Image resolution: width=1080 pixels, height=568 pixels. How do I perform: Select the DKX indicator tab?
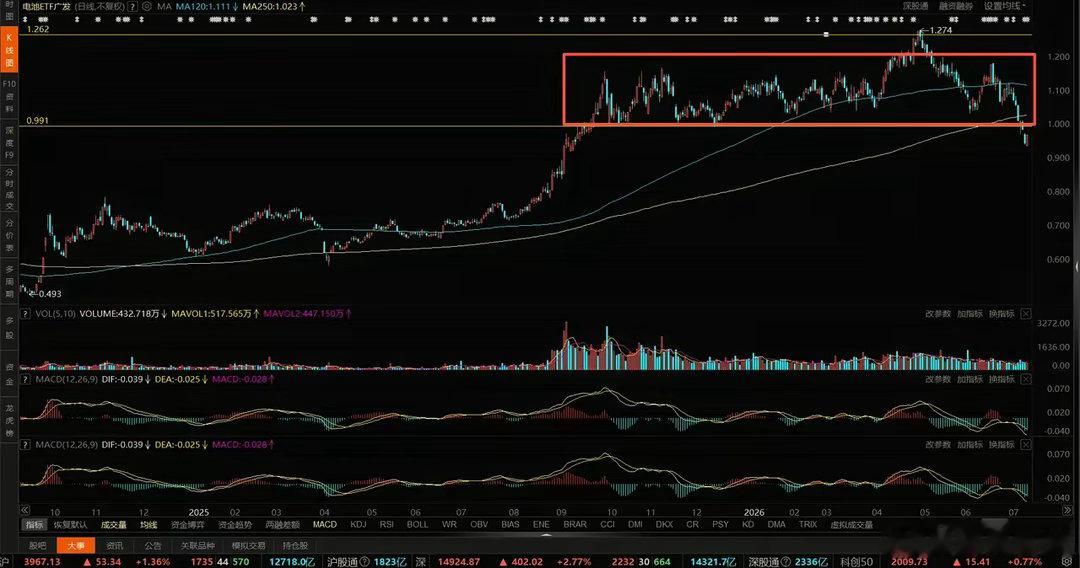click(664, 525)
